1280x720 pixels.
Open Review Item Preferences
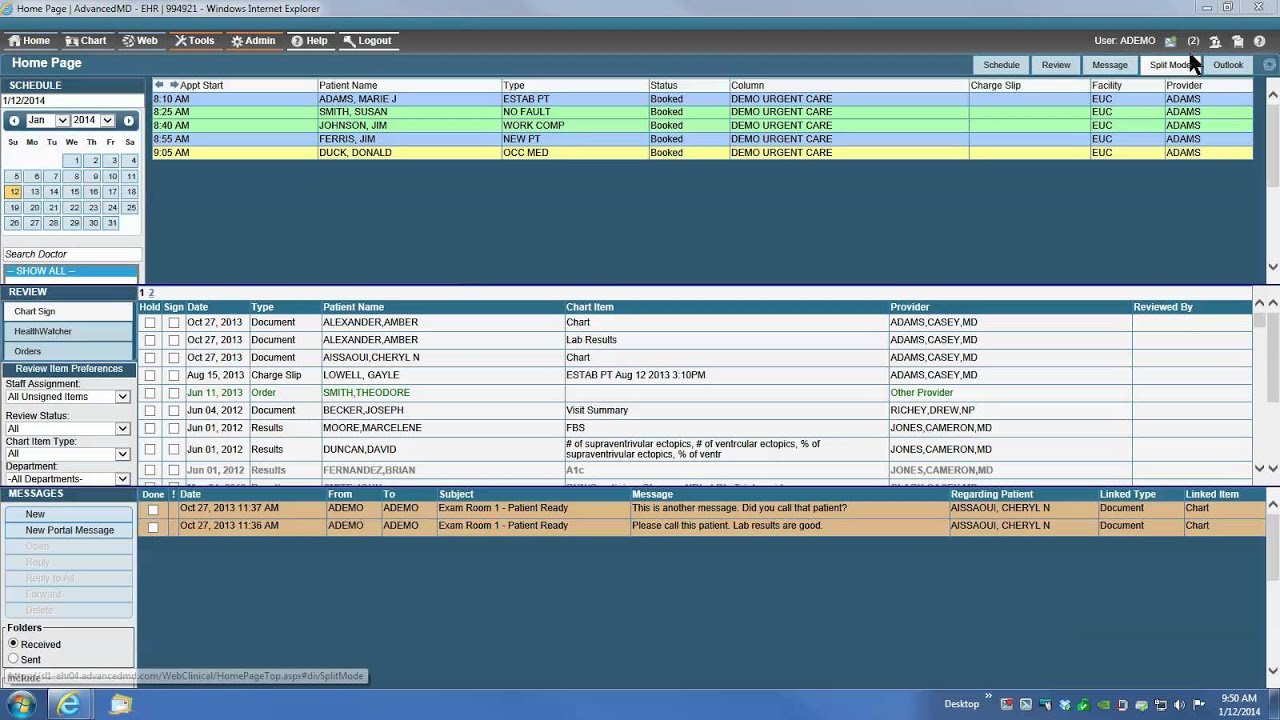pos(69,369)
